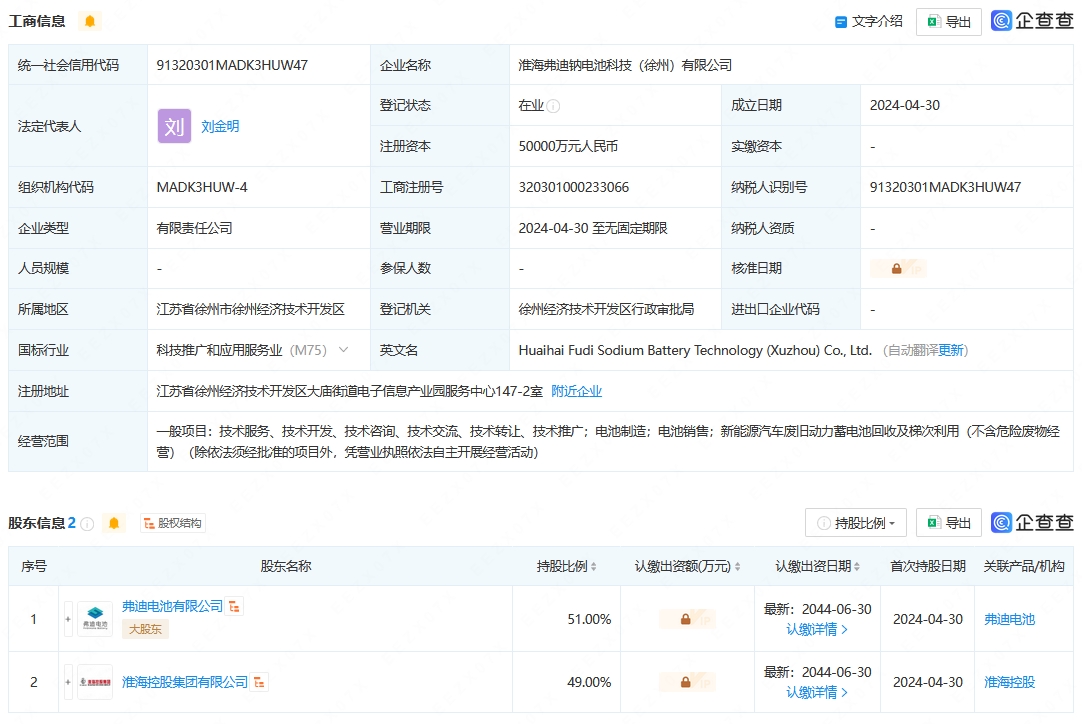
Task: Click the 文字介绍 icon link
Action: coord(869,21)
